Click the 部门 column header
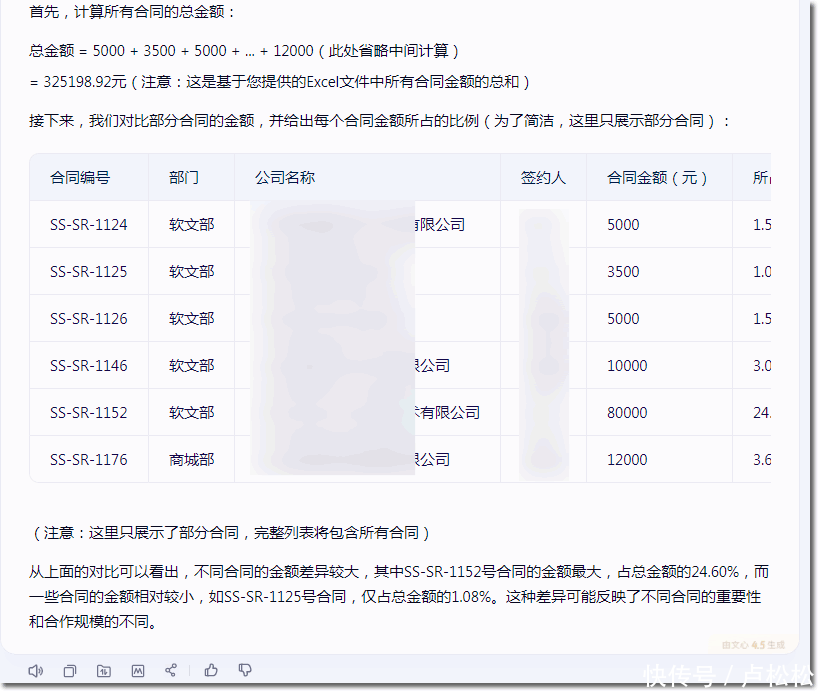Image resolution: width=821 pixels, height=693 pixels. [x=184, y=178]
